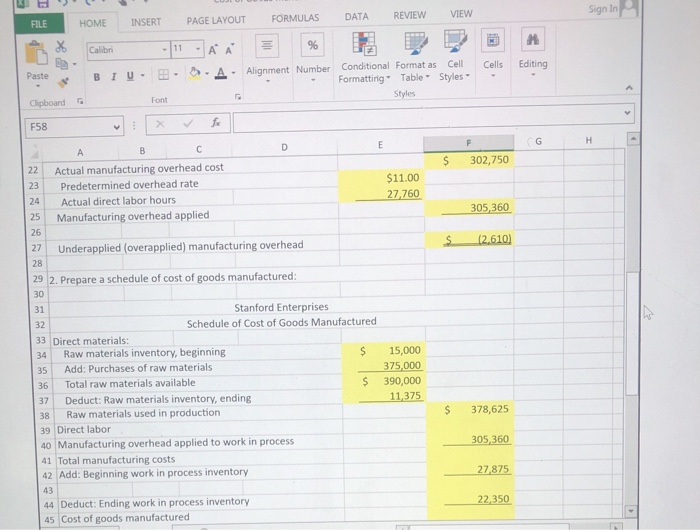Select the 22,350 ending WIP cell
The height and width of the screenshot is (530, 700).
(x=471, y=499)
